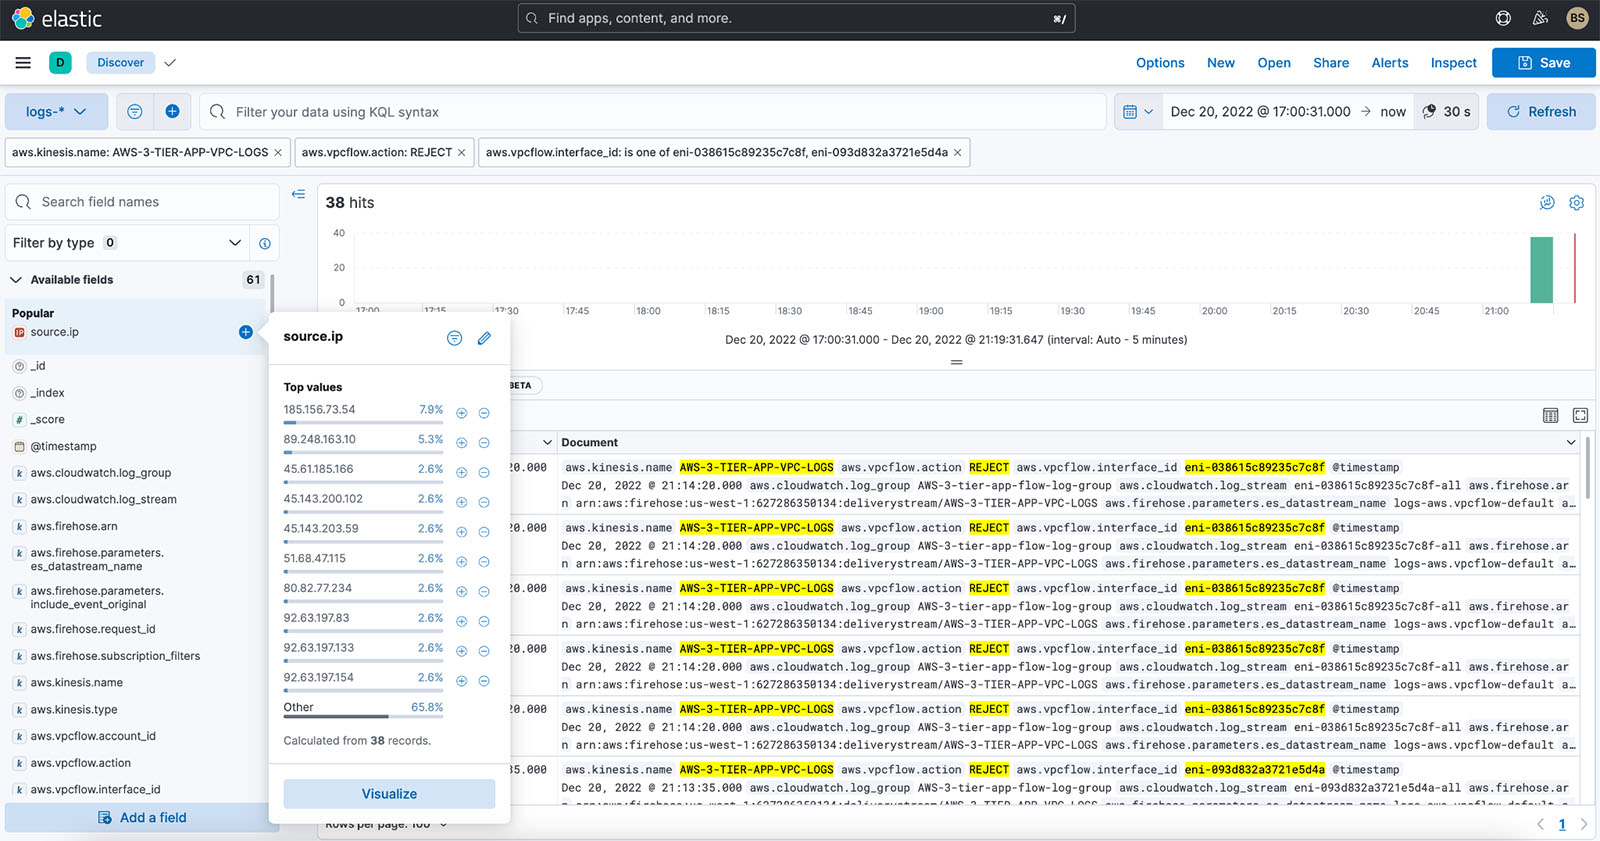1600x841 pixels.
Task: Open the help menu icon in header
Action: pyautogui.click(x=1503, y=18)
